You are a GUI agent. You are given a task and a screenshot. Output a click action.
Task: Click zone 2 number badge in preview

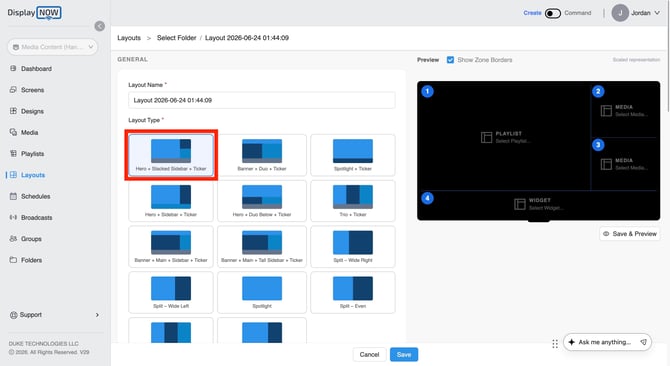click(598, 91)
